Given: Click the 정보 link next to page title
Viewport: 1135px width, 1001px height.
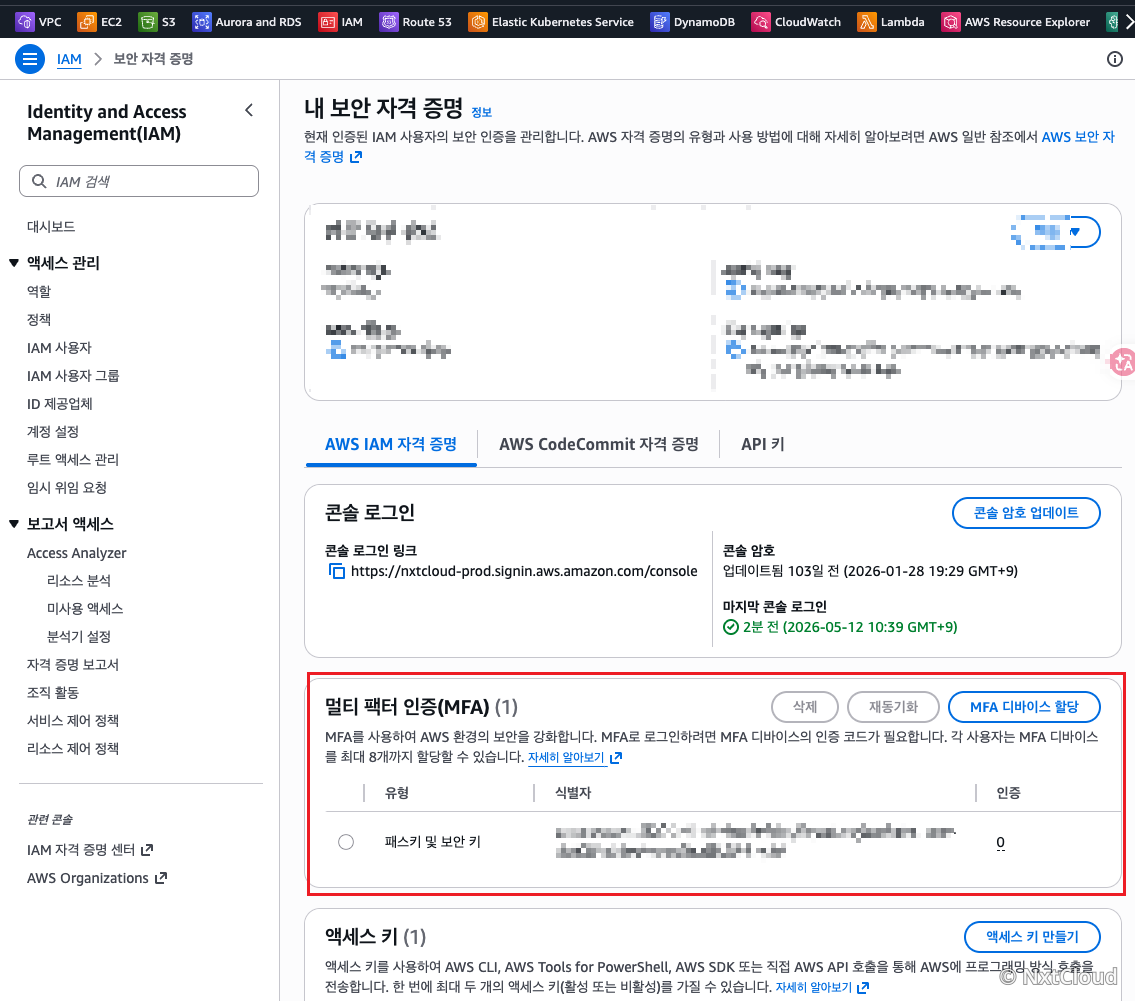Looking at the screenshot, I should (x=481, y=112).
